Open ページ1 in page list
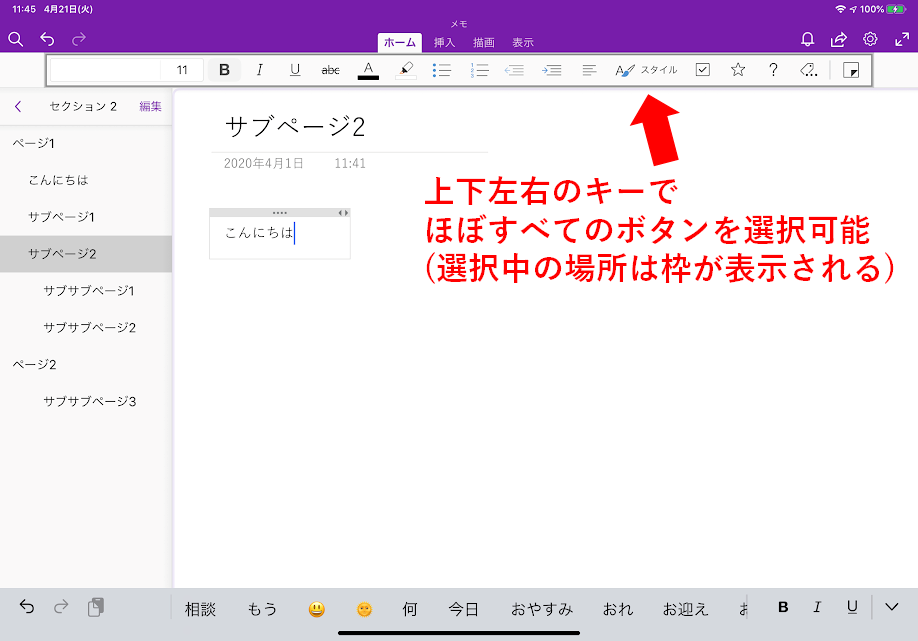The image size is (918, 641). pyautogui.click(x=86, y=143)
